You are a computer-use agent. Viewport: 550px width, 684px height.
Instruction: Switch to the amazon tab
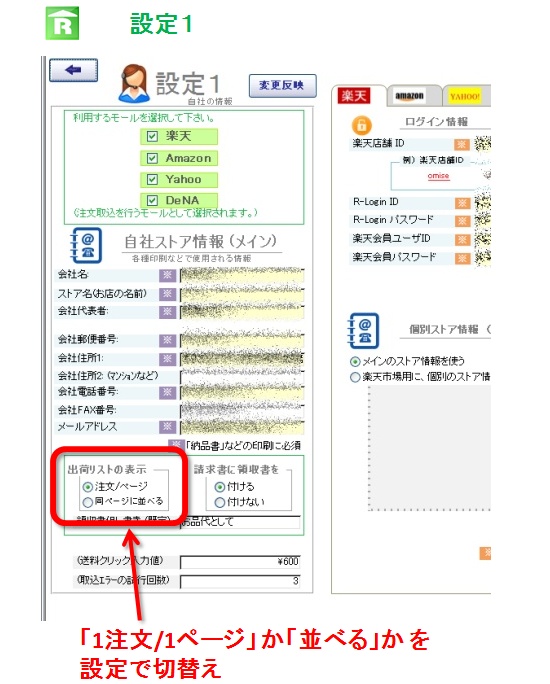(409, 96)
